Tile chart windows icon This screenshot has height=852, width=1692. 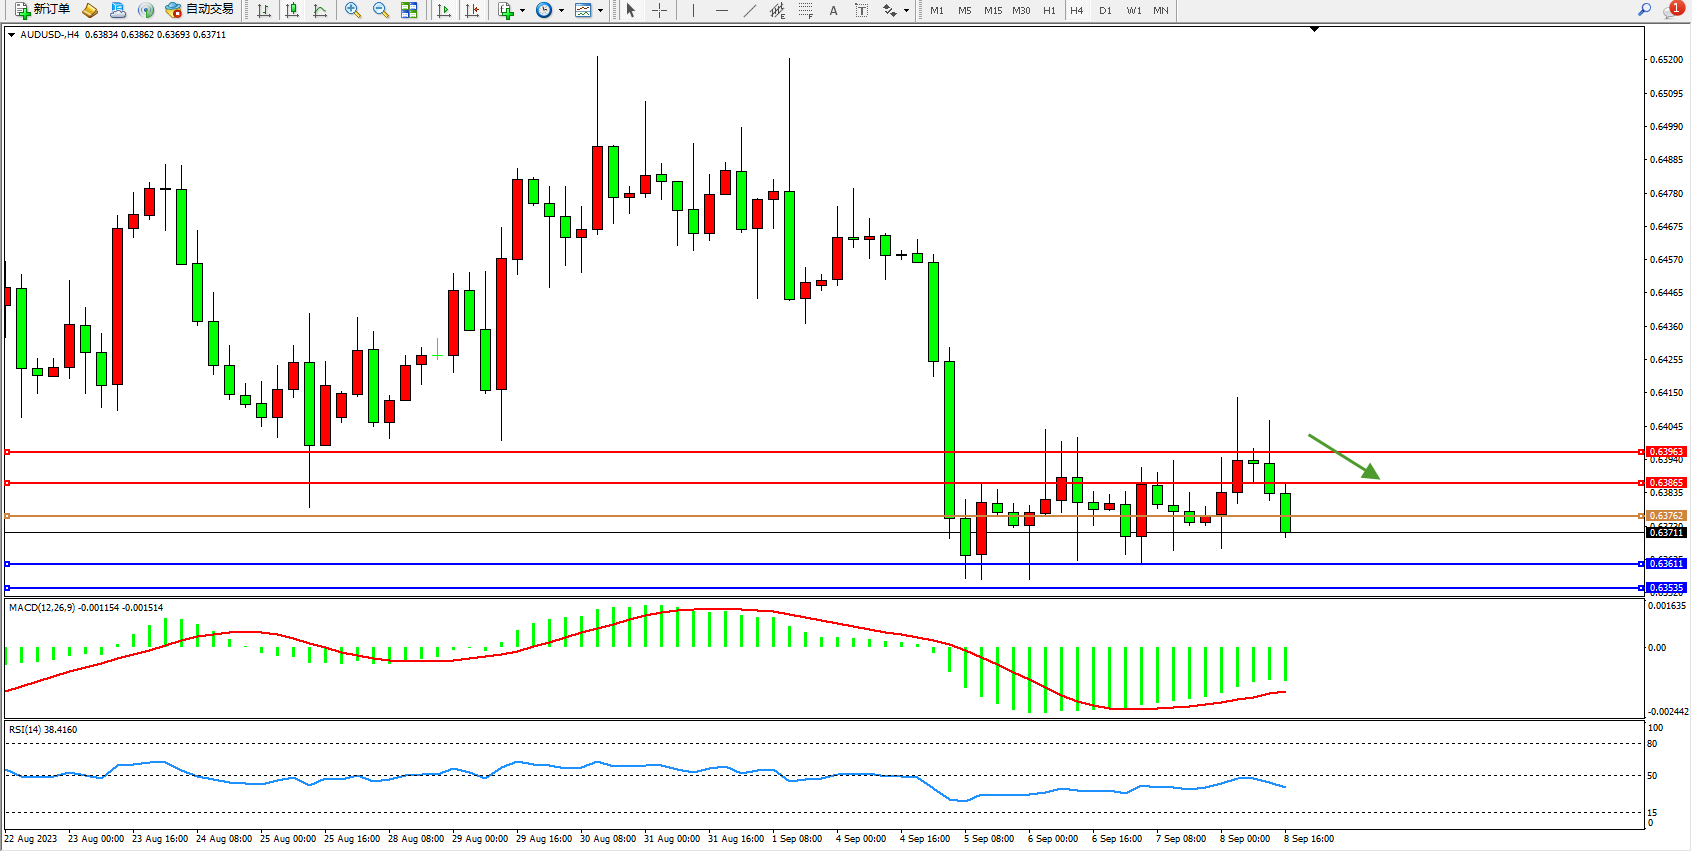click(x=409, y=10)
